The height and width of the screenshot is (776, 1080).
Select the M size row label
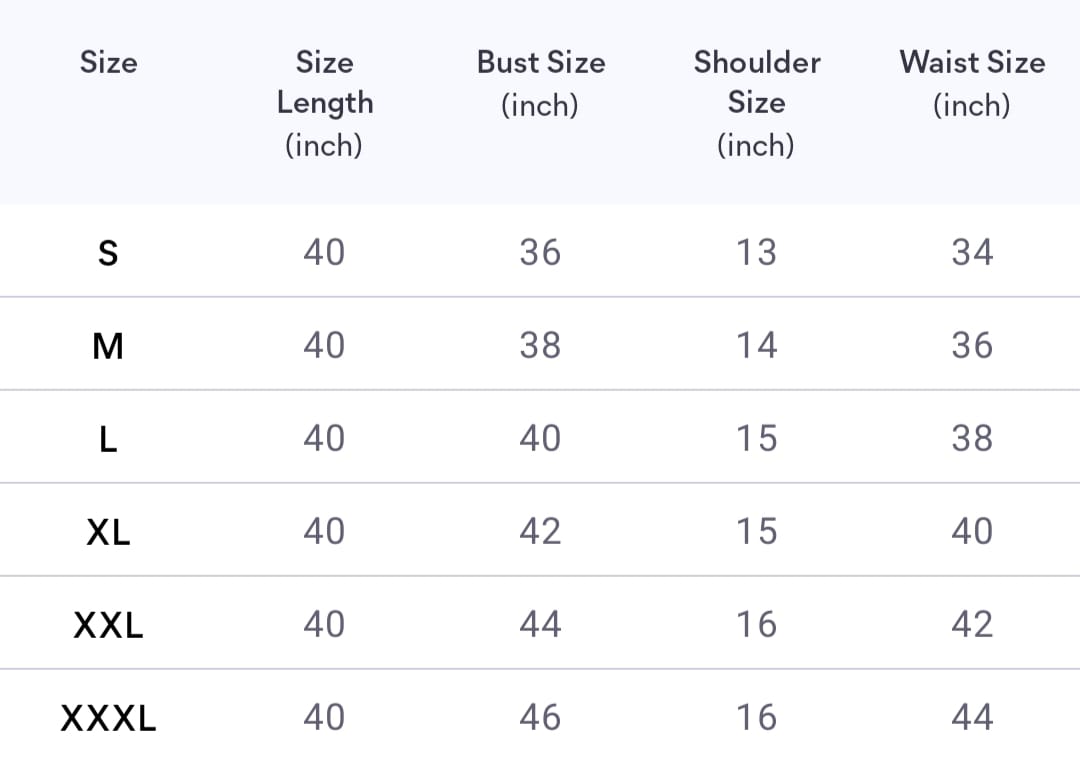(108, 346)
